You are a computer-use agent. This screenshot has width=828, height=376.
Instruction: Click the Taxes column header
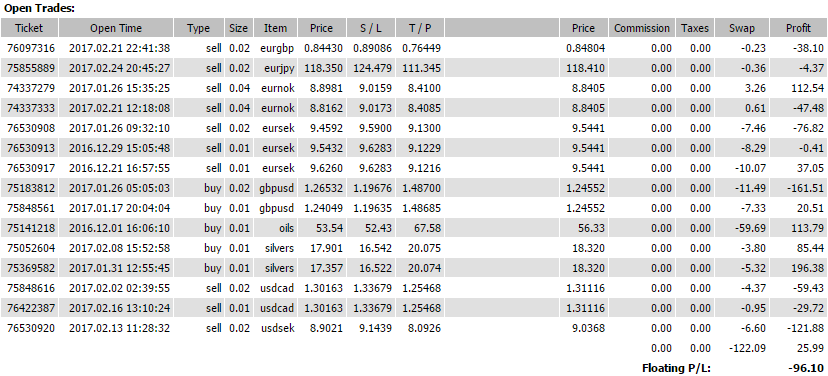pos(695,29)
